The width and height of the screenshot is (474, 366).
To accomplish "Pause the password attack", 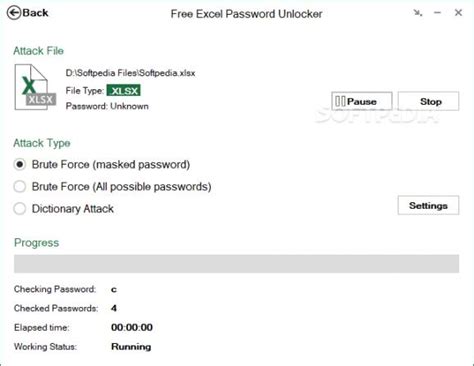I will 362,101.
